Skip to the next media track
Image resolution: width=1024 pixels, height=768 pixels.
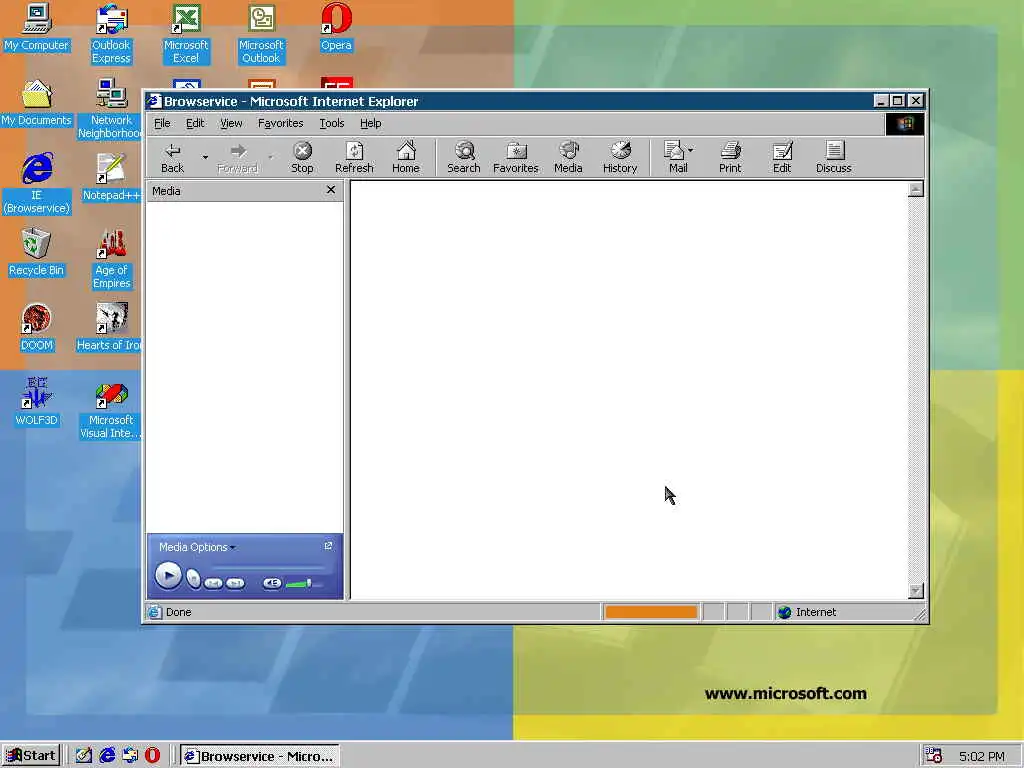(235, 583)
